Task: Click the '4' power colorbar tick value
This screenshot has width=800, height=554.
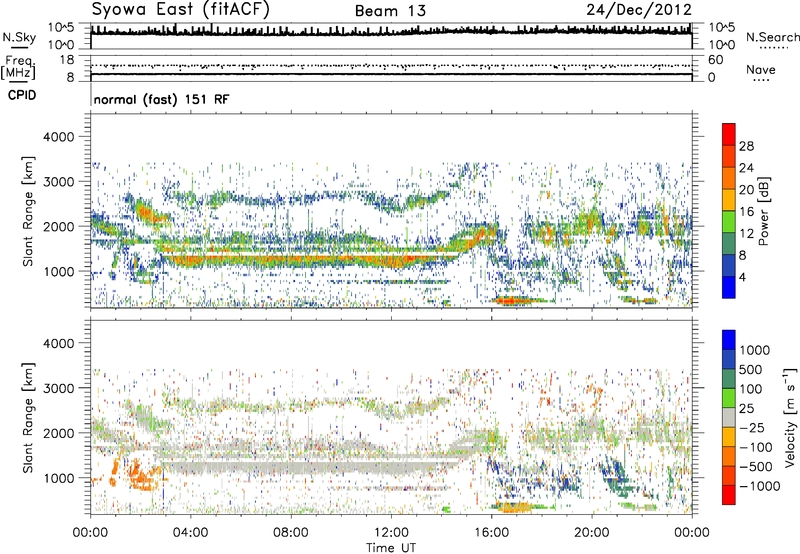Action: [742, 277]
